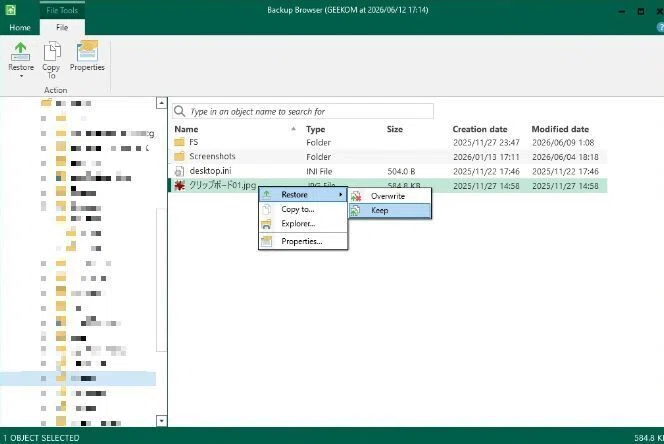Click the application icon in title bar
664x444 pixels.
point(10,9)
